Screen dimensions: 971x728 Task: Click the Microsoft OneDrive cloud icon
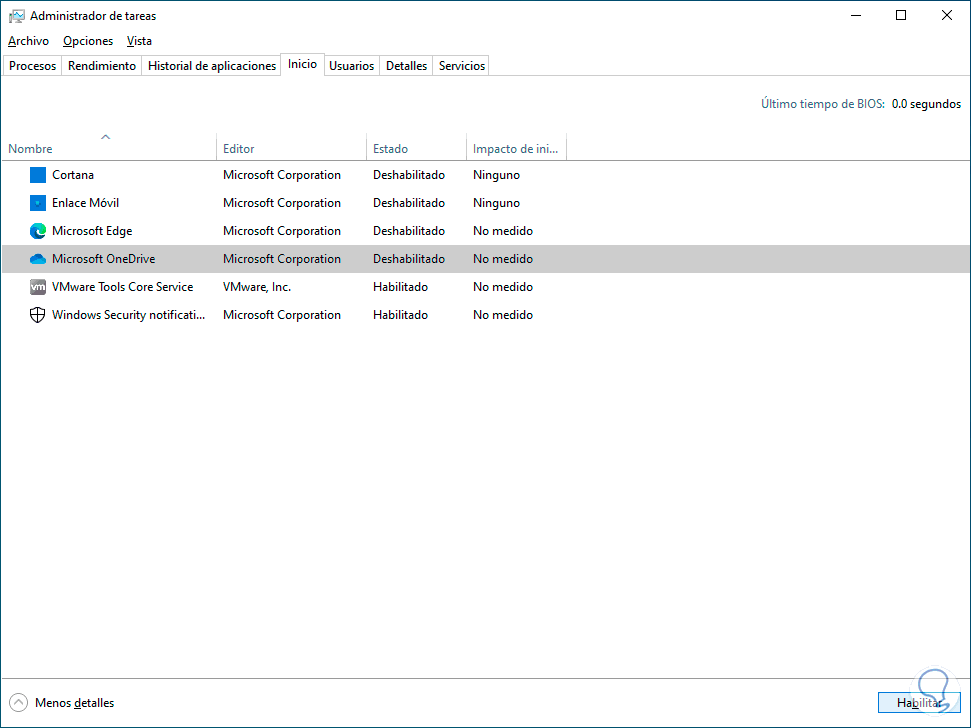point(38,259)
